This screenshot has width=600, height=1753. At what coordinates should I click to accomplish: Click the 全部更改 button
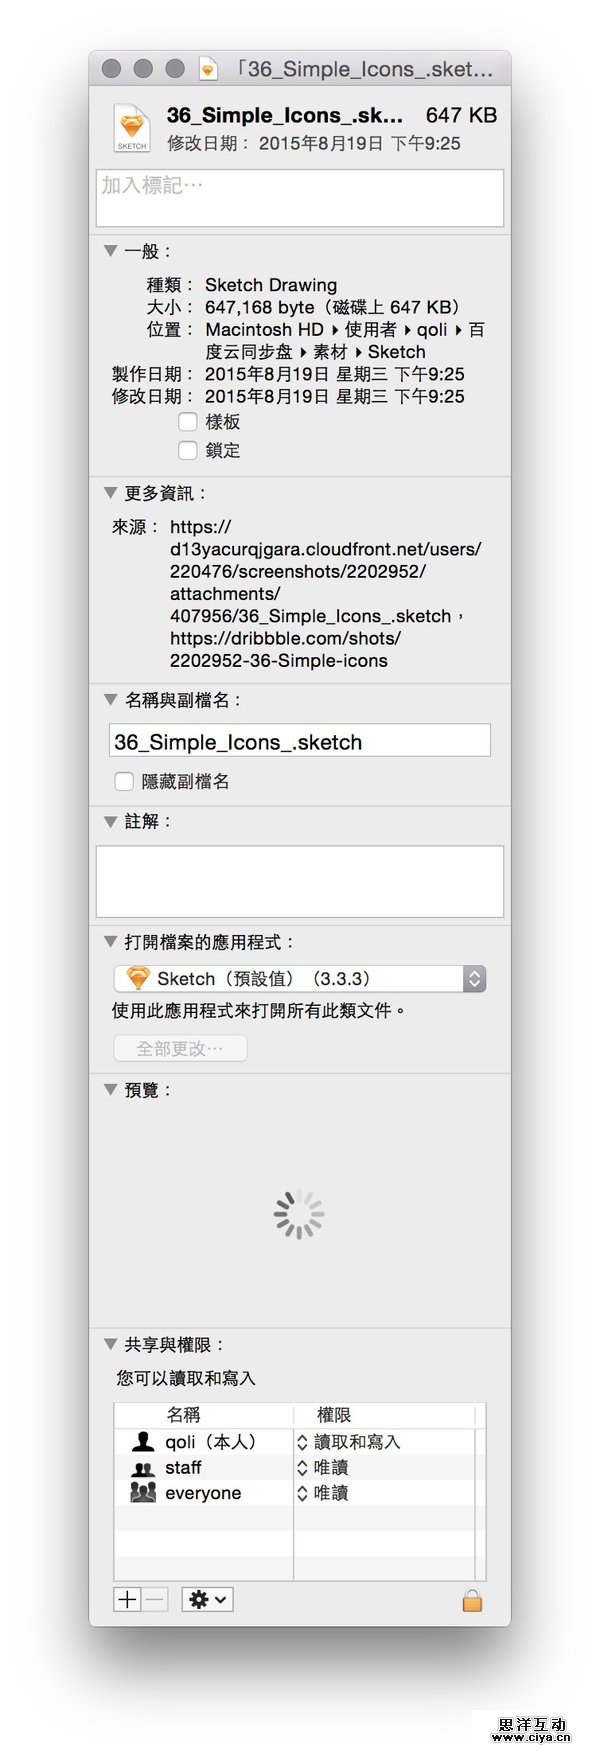[180, 1048]
